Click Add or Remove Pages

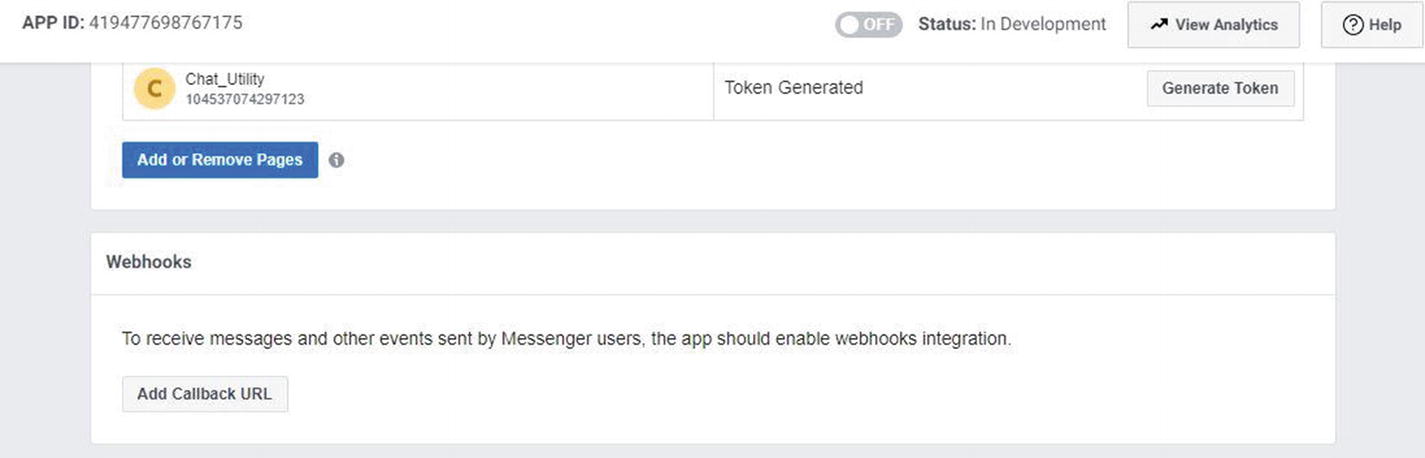220,160
